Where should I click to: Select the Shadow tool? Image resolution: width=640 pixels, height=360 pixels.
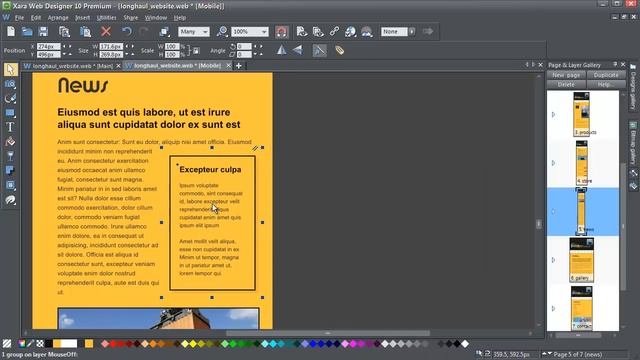11,171
